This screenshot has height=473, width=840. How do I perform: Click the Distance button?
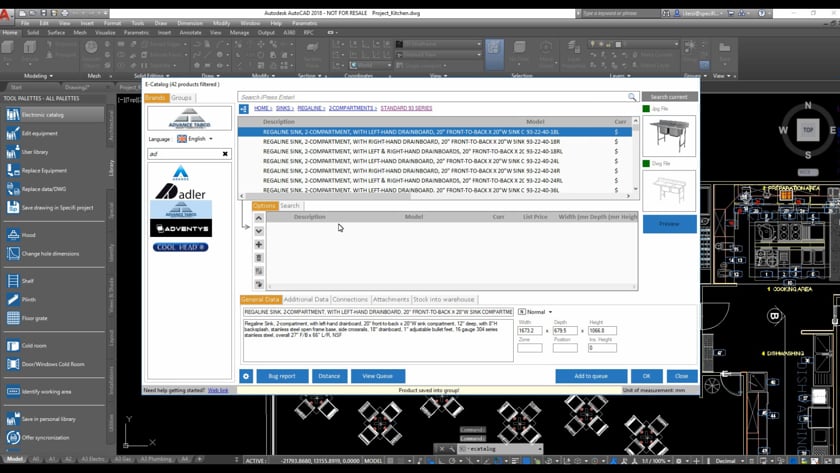[x=329, y=376]
